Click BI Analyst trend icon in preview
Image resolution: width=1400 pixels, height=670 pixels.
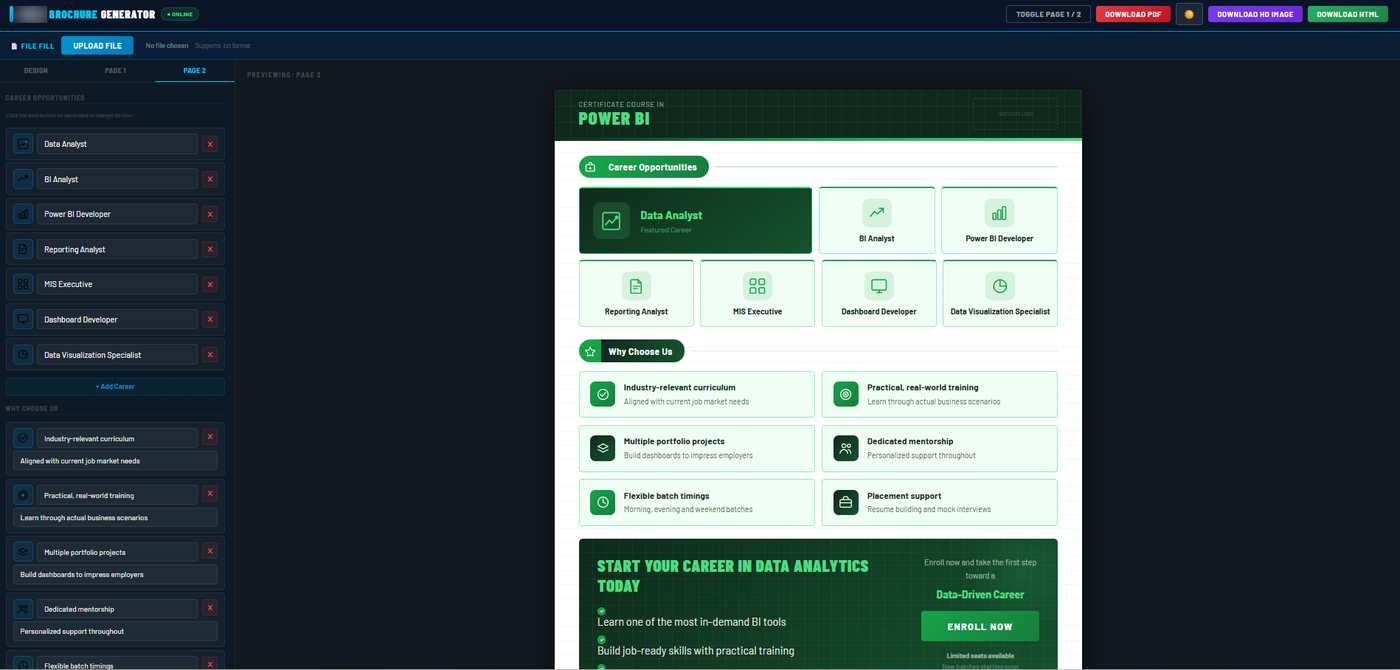pyautogui.click(x=877, y=212)
